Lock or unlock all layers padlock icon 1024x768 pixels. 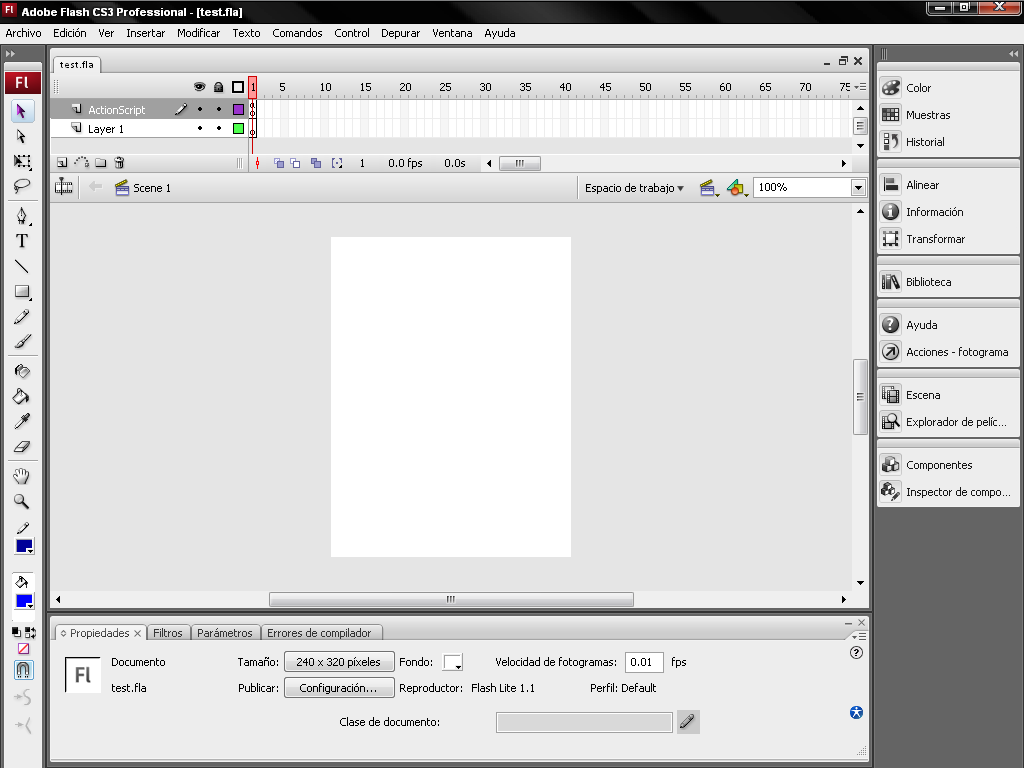tap(219, 87)
